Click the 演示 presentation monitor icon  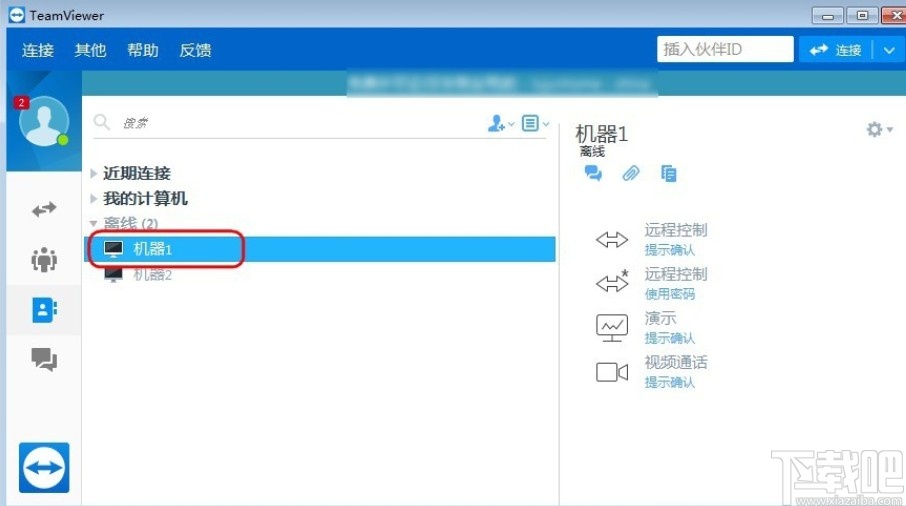[612, 328]
